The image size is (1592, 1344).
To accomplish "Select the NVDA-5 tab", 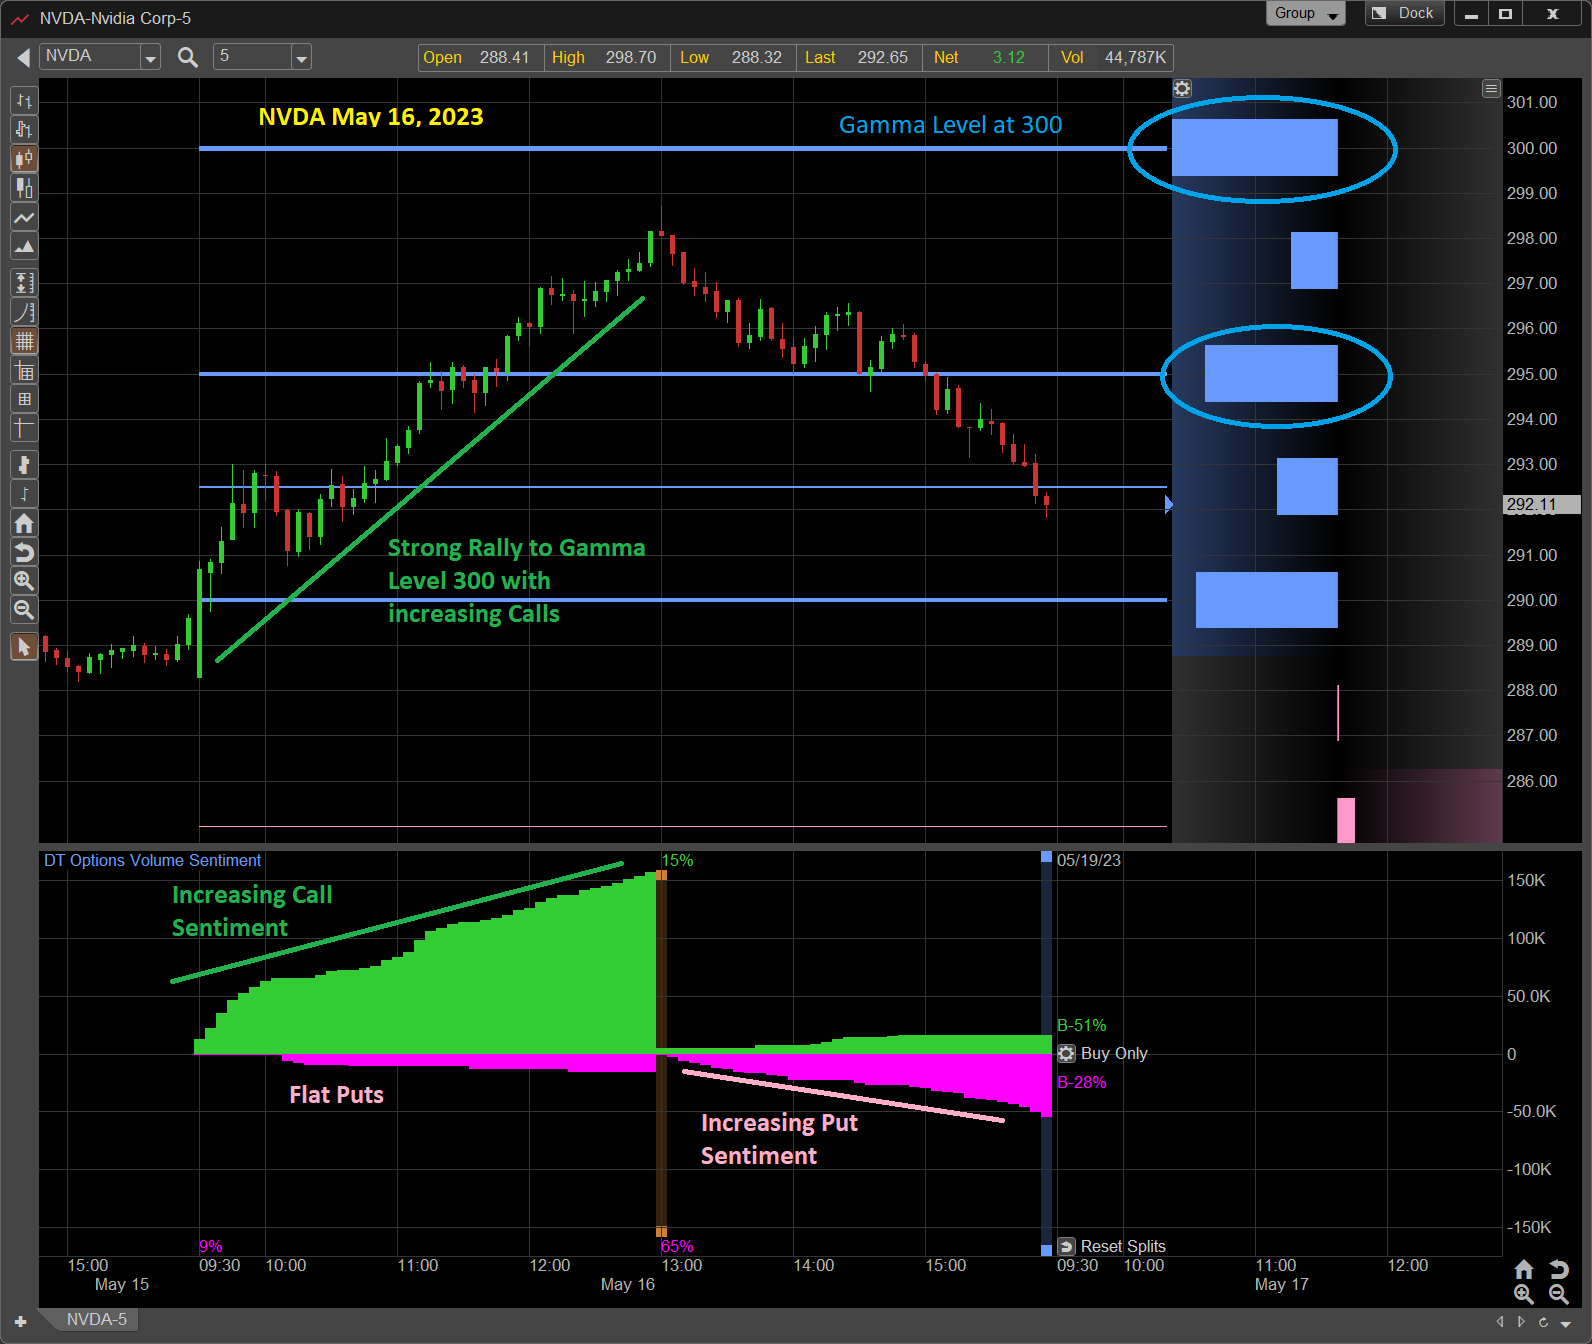I will pyautogui.click(x=96, y=1320).
